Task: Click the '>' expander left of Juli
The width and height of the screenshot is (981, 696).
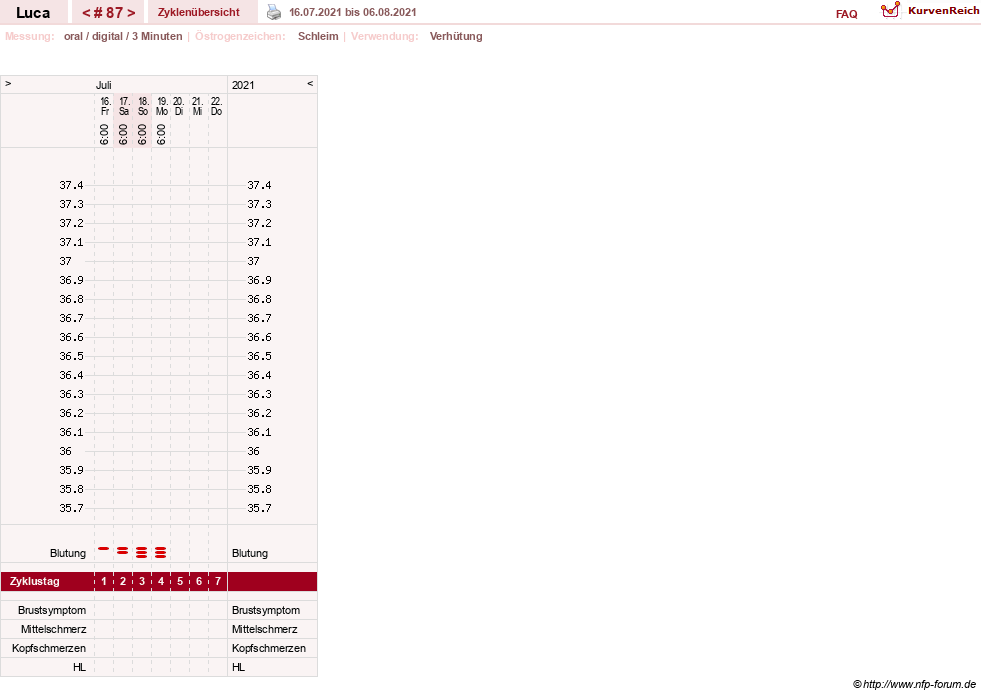Action: coord(8,83)
